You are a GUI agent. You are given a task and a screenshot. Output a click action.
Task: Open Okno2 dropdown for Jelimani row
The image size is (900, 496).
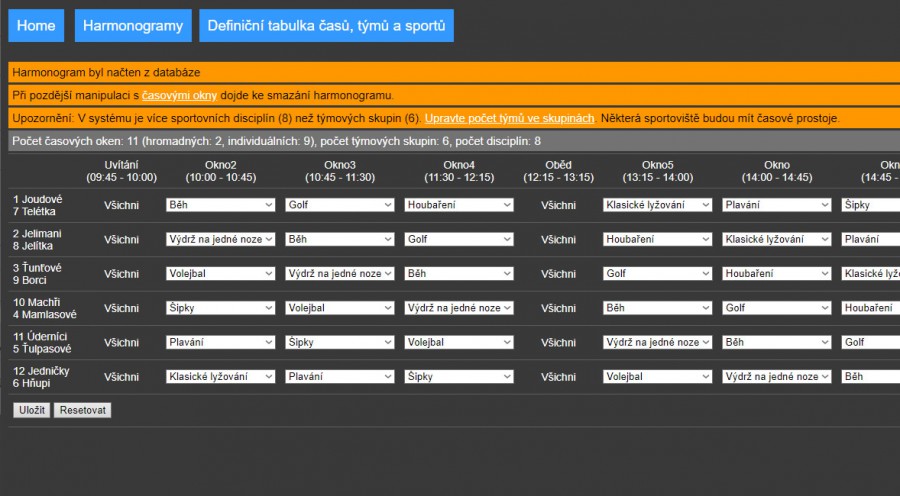[220, 239]
